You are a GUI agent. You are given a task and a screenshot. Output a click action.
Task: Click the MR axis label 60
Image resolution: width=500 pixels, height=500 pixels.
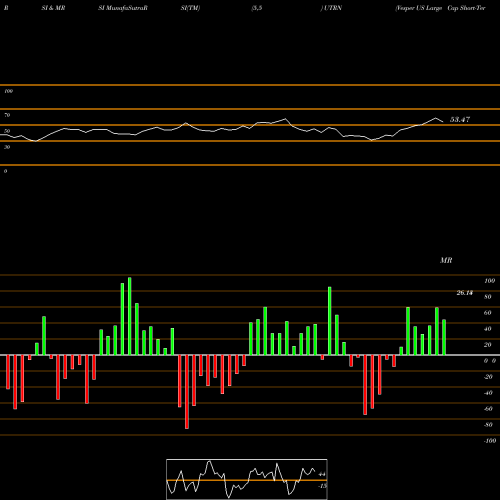pos(488,313)
